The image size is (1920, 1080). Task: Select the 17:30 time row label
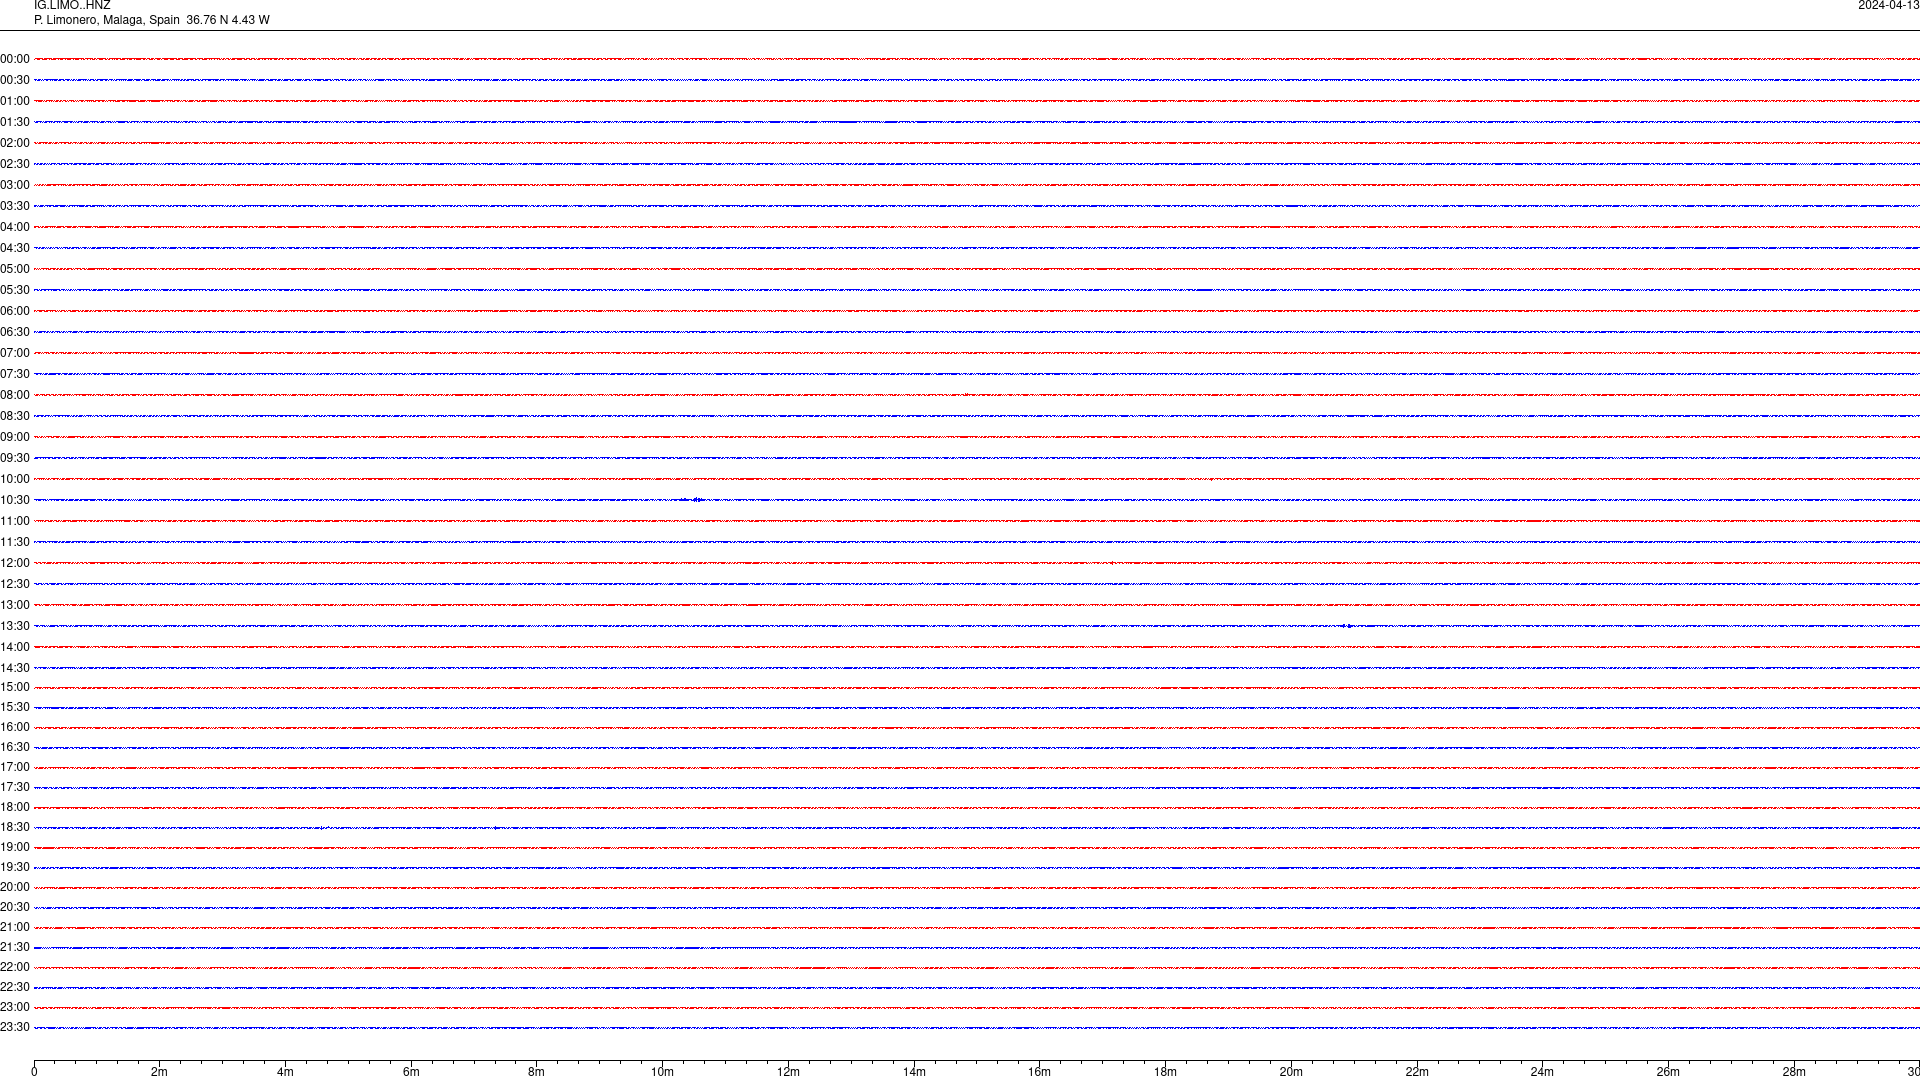point(15,787)
